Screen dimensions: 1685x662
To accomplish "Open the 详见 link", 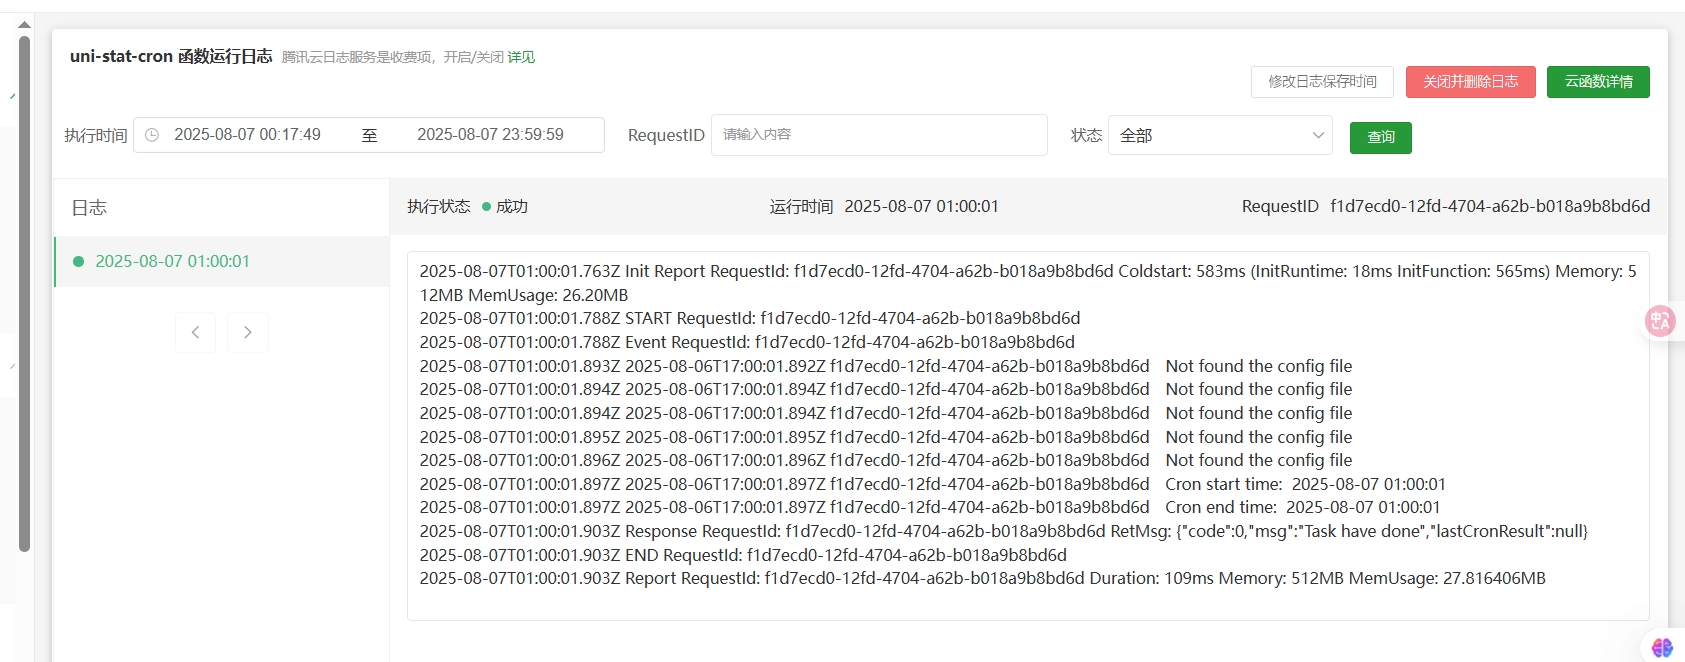I will pyautogui.click(x=521, y=57).
